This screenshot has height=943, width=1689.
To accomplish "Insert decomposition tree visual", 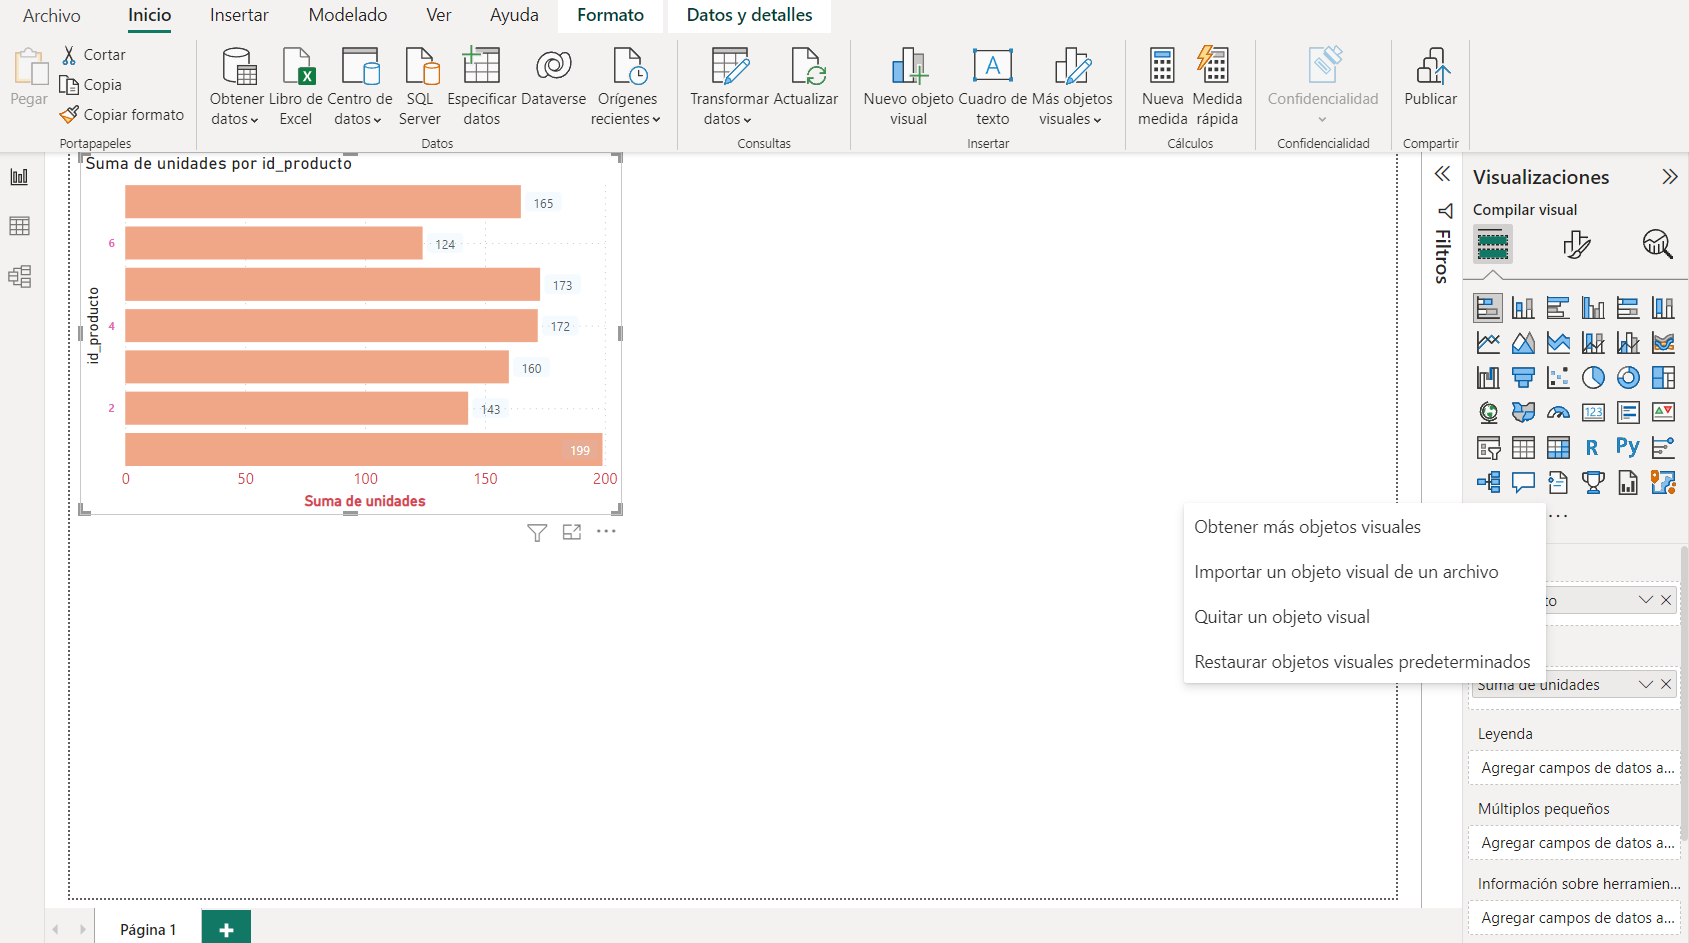I will [1488, 482].
